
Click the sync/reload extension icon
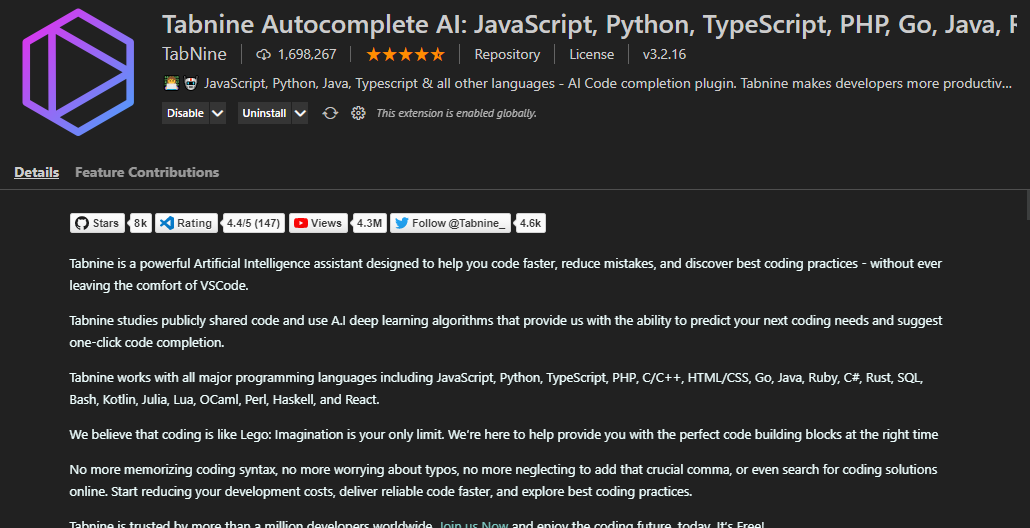330,113
